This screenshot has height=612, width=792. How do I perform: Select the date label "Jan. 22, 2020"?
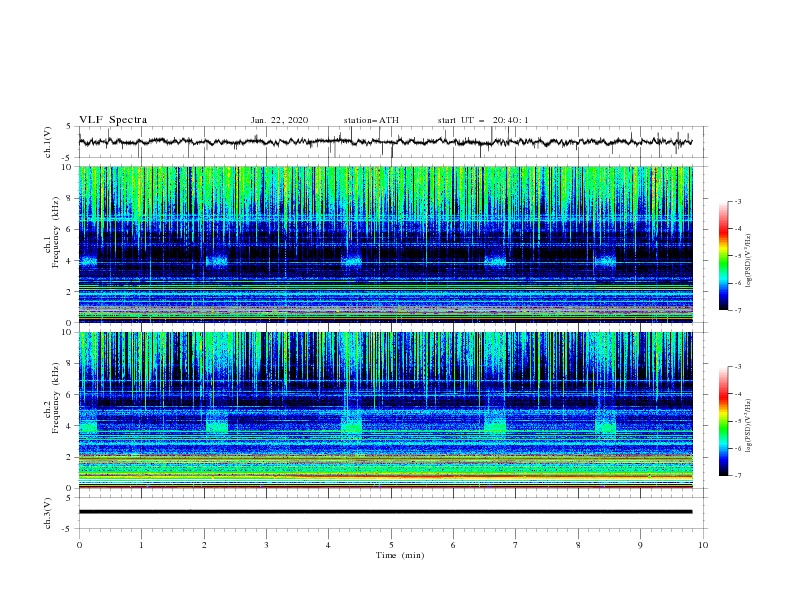[x=279, y=120]
